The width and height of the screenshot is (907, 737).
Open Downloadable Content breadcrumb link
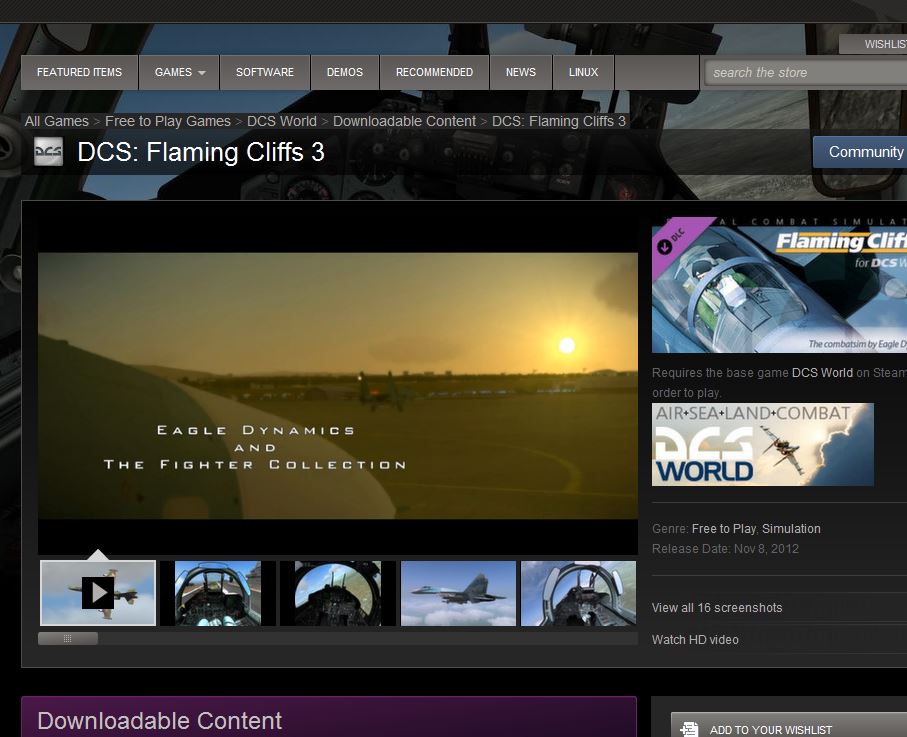pos(404,121)
